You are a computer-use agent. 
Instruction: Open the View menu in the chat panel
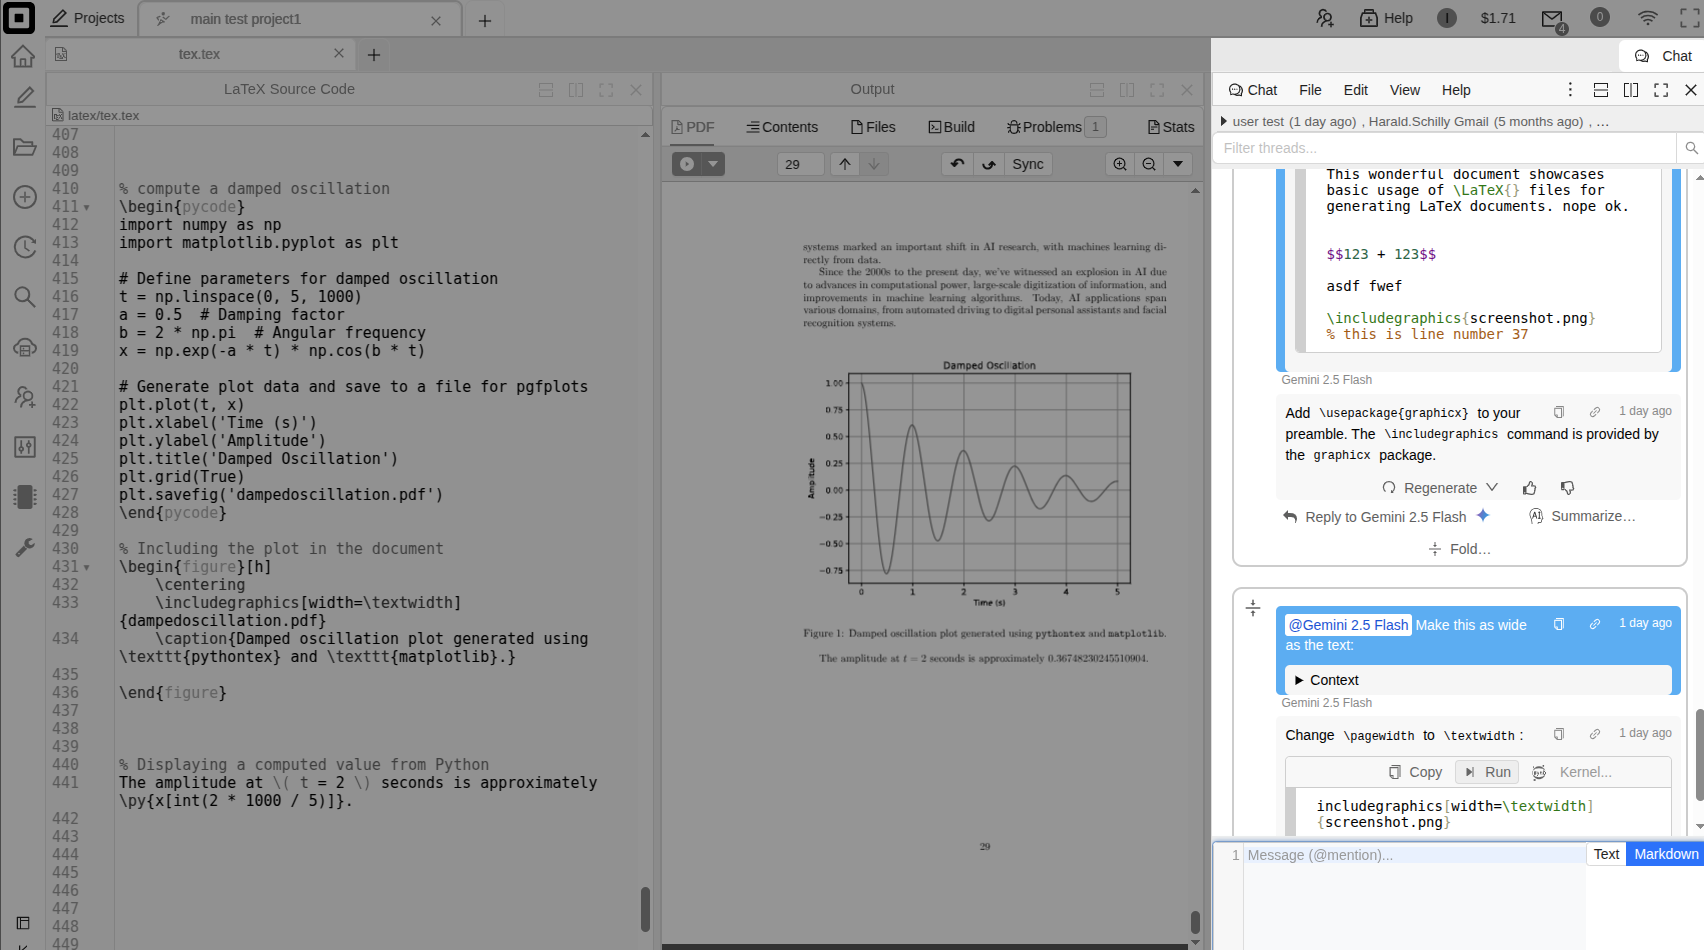(x=1404, y=89)
